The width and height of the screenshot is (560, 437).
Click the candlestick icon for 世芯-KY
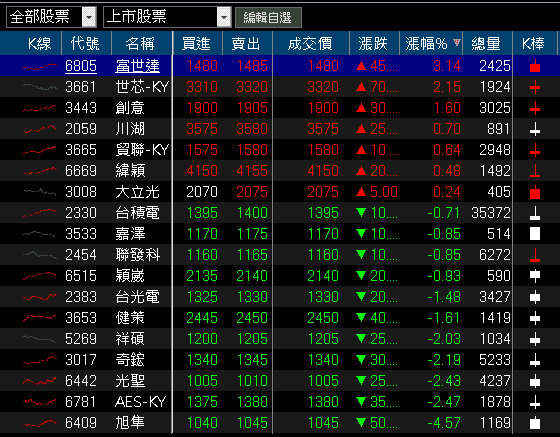tap(535, 87)
